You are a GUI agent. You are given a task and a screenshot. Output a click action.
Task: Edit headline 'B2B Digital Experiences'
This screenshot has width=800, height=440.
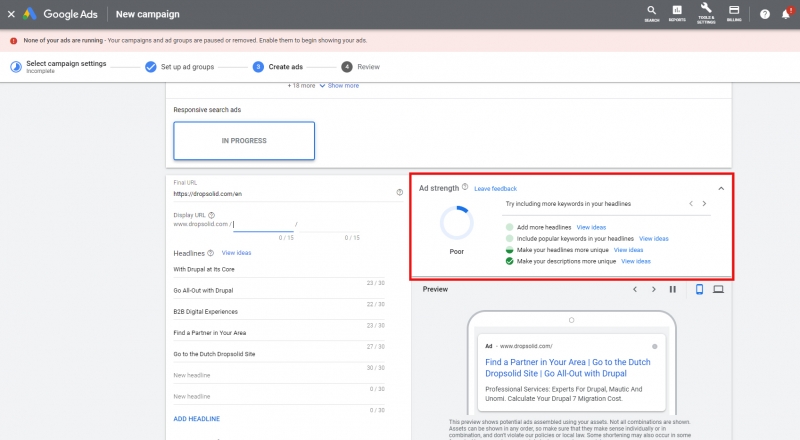point(279,312)
